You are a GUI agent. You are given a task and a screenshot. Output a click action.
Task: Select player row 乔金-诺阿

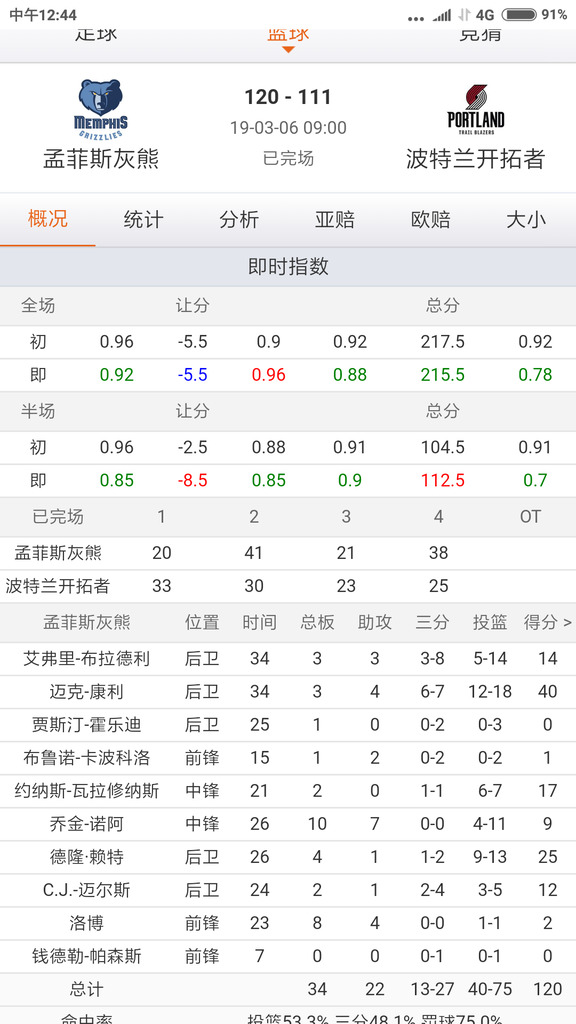click(x=288, y=824)
